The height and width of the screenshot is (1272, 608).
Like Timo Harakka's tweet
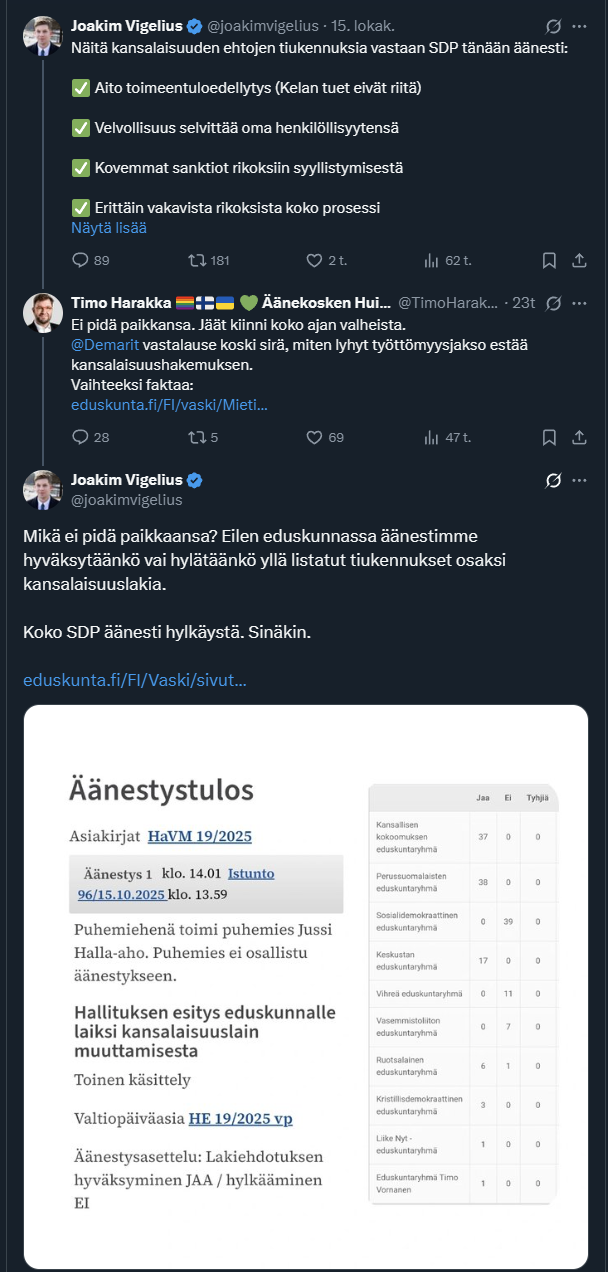(314, 437)
